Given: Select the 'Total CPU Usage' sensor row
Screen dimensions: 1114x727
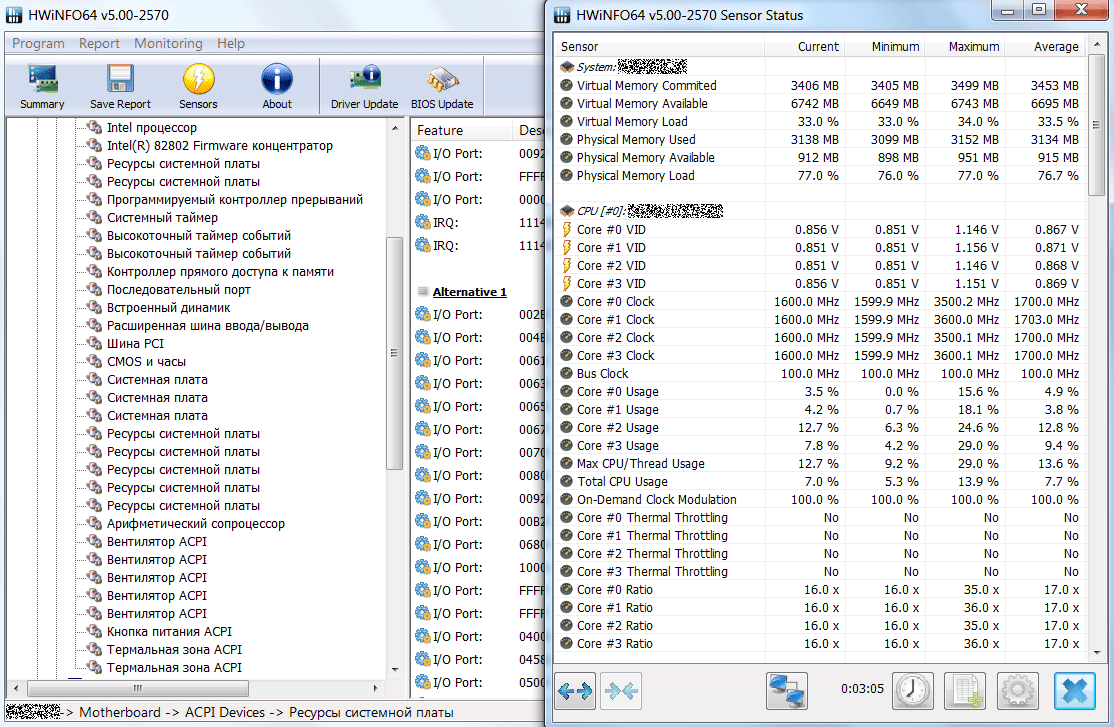Looking at the screenshot, I should pos(621,482).
